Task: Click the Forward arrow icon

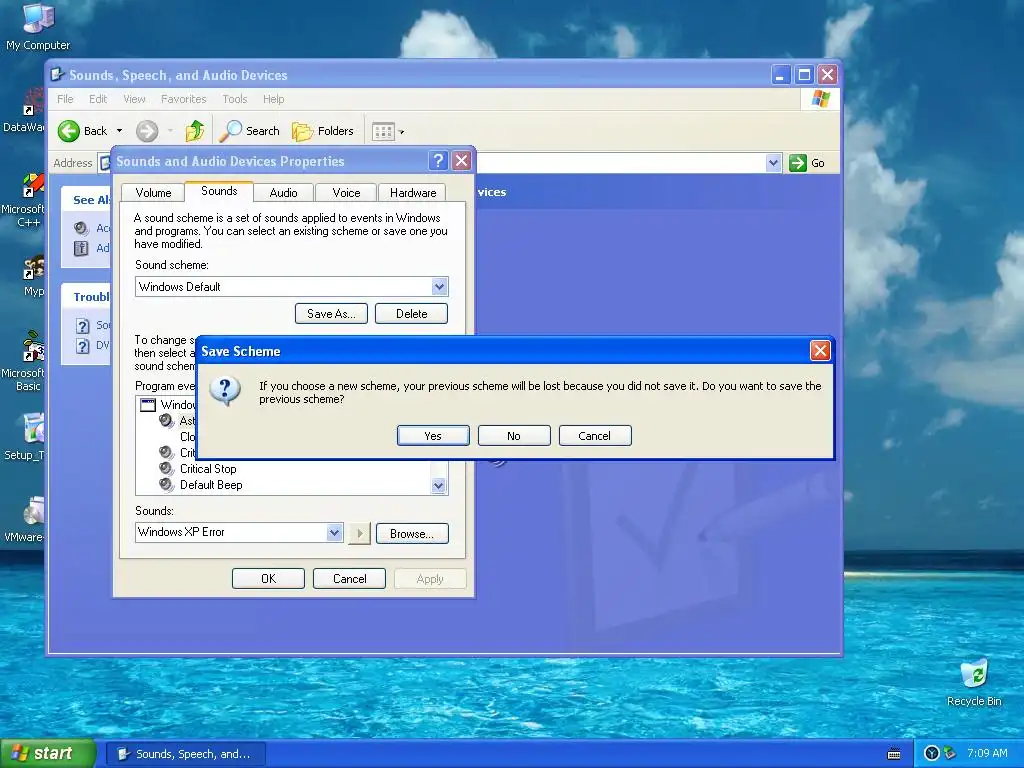Action: [147, 131]
